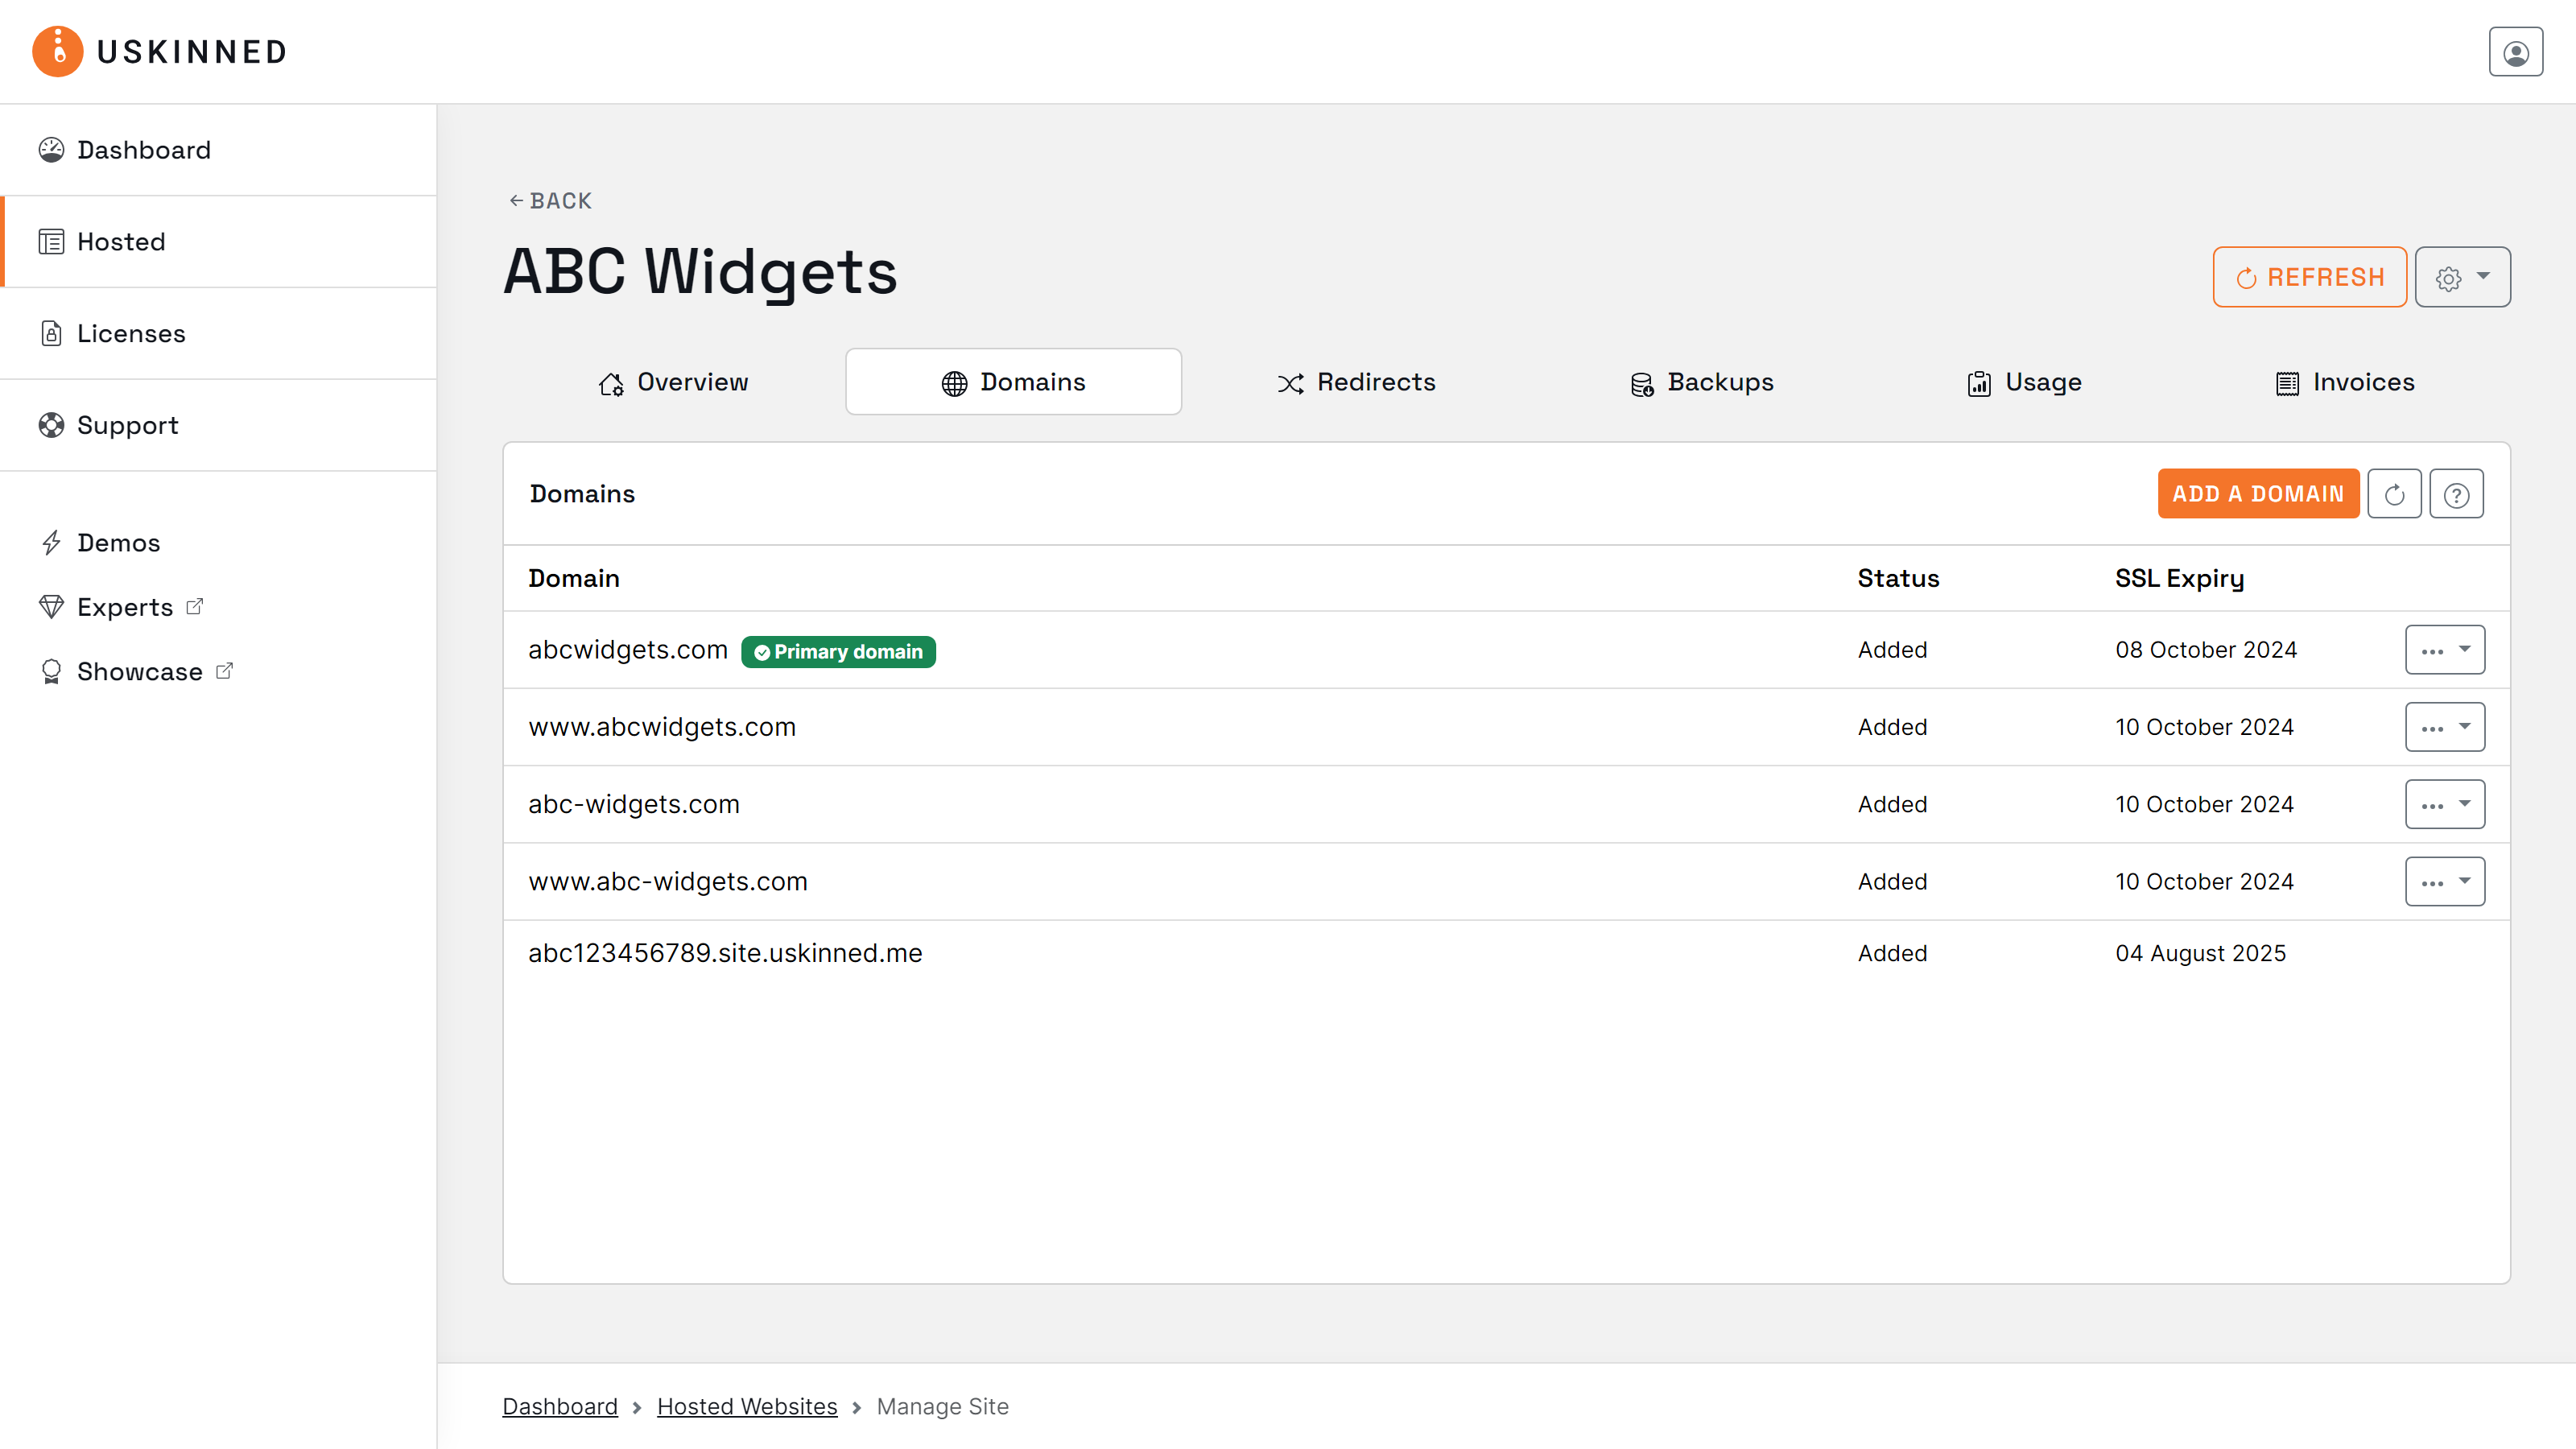This screenshot has height=1449, width=2576.
Task: Select the Hosted section in sidebar
Action: point(121,241)
